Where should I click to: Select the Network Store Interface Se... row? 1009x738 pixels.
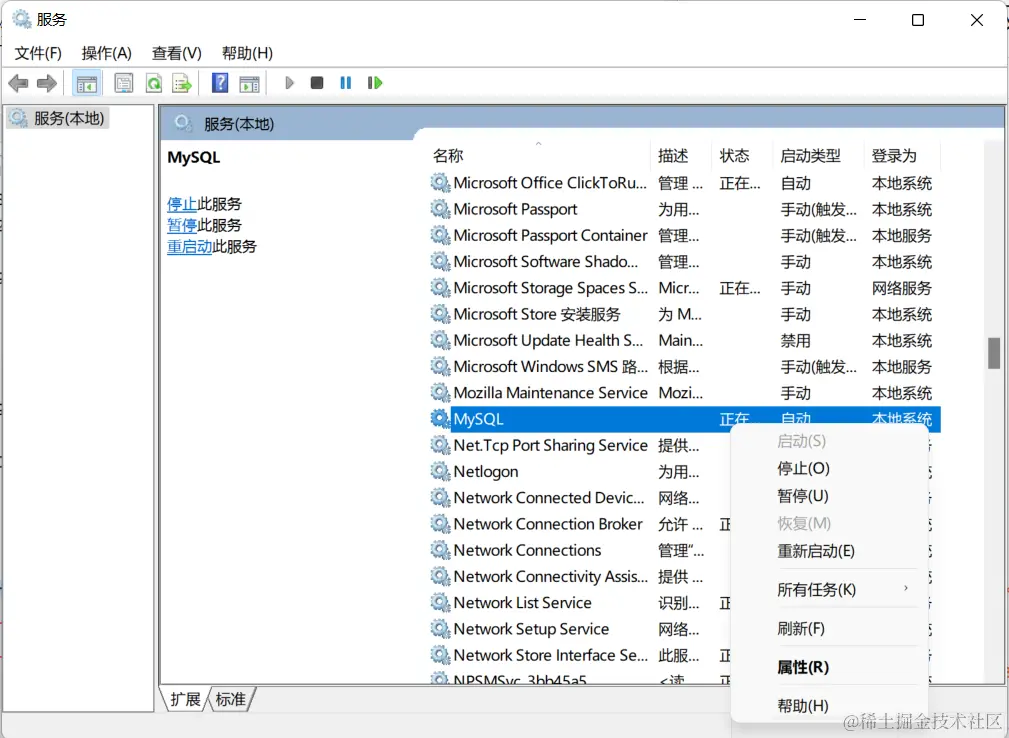pyautogui.click(x=582, y=655)
